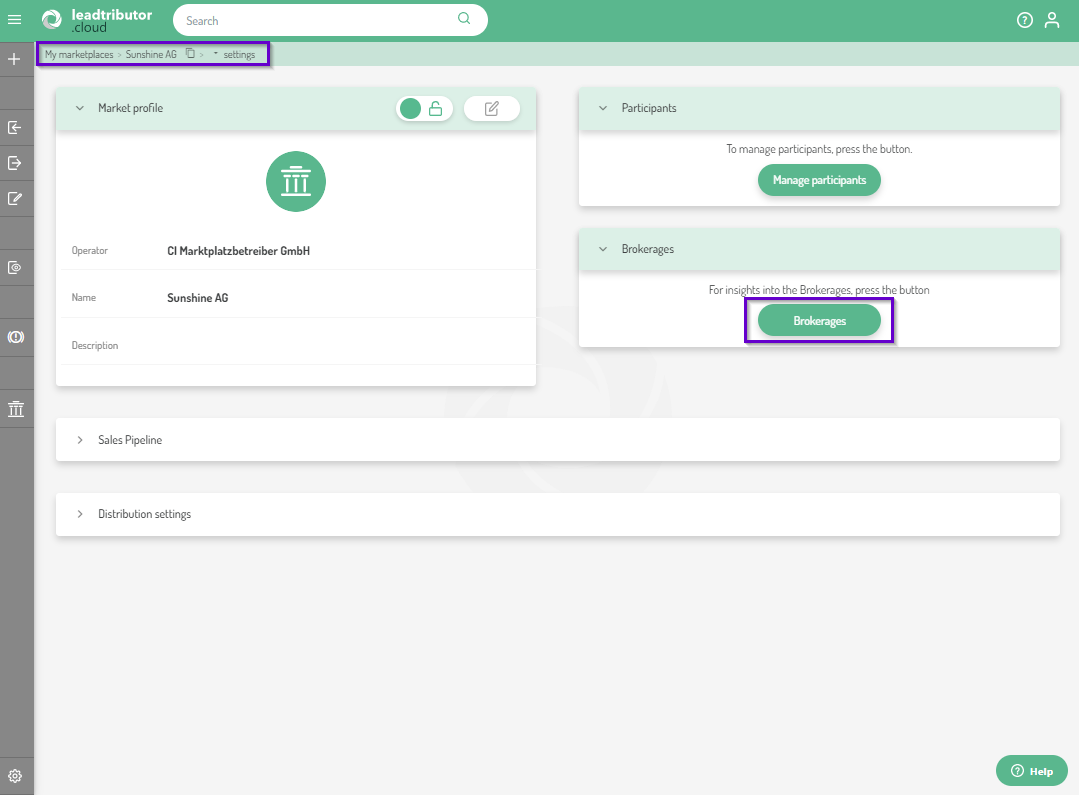The image size is (1079, 795).
Task: Toggle the Market profile lock switch
Action: 424,108
